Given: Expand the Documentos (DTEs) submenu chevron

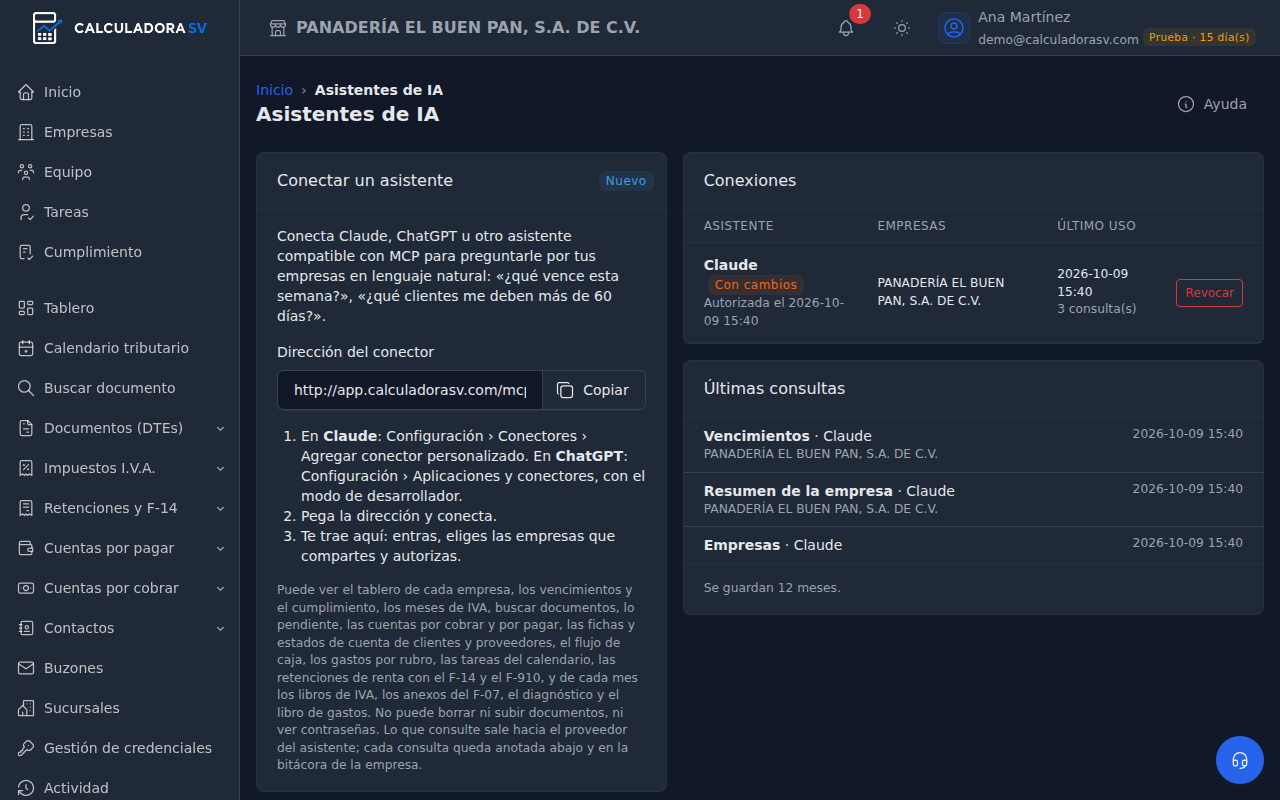Looking at the screenshot, I should (220, 428).
